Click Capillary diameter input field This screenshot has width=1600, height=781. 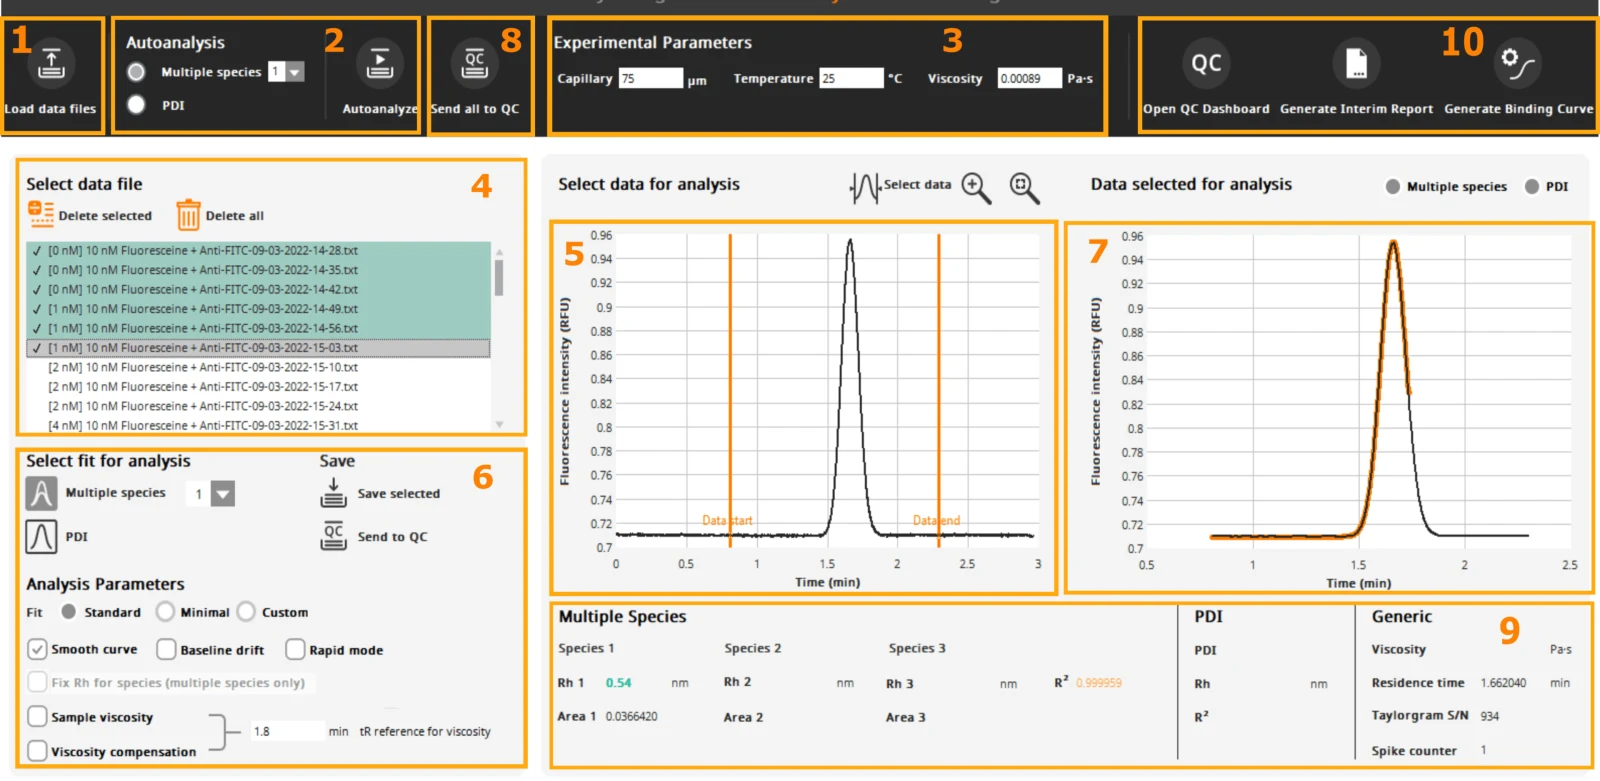pyautogui.click(x=650, y=78)
